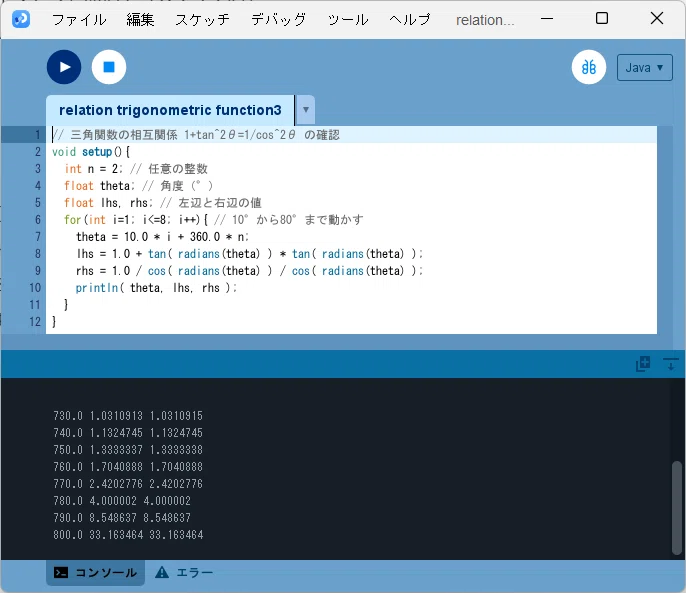
Task: Click line number 12 in the gutter
Action: (x=35, y=322)
